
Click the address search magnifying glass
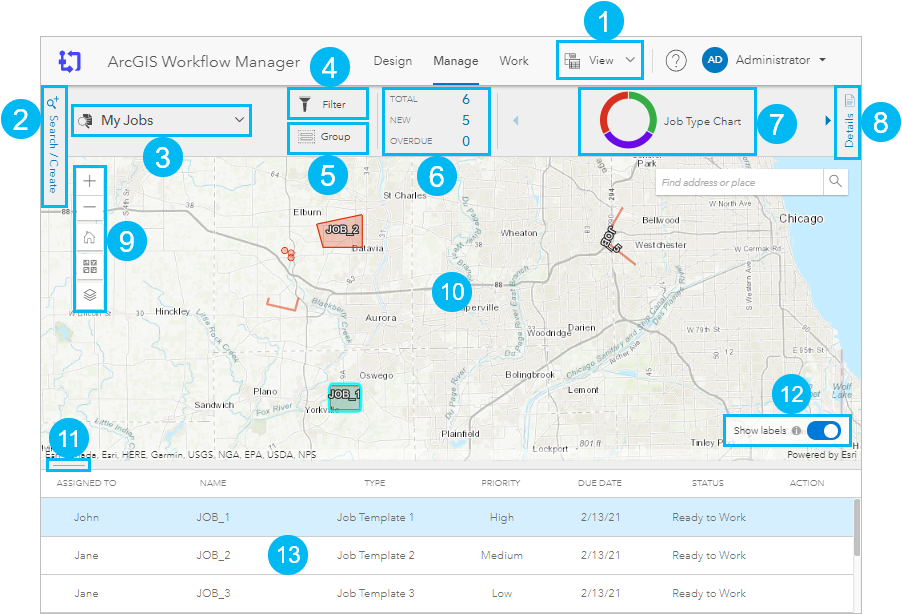(836, 182)
